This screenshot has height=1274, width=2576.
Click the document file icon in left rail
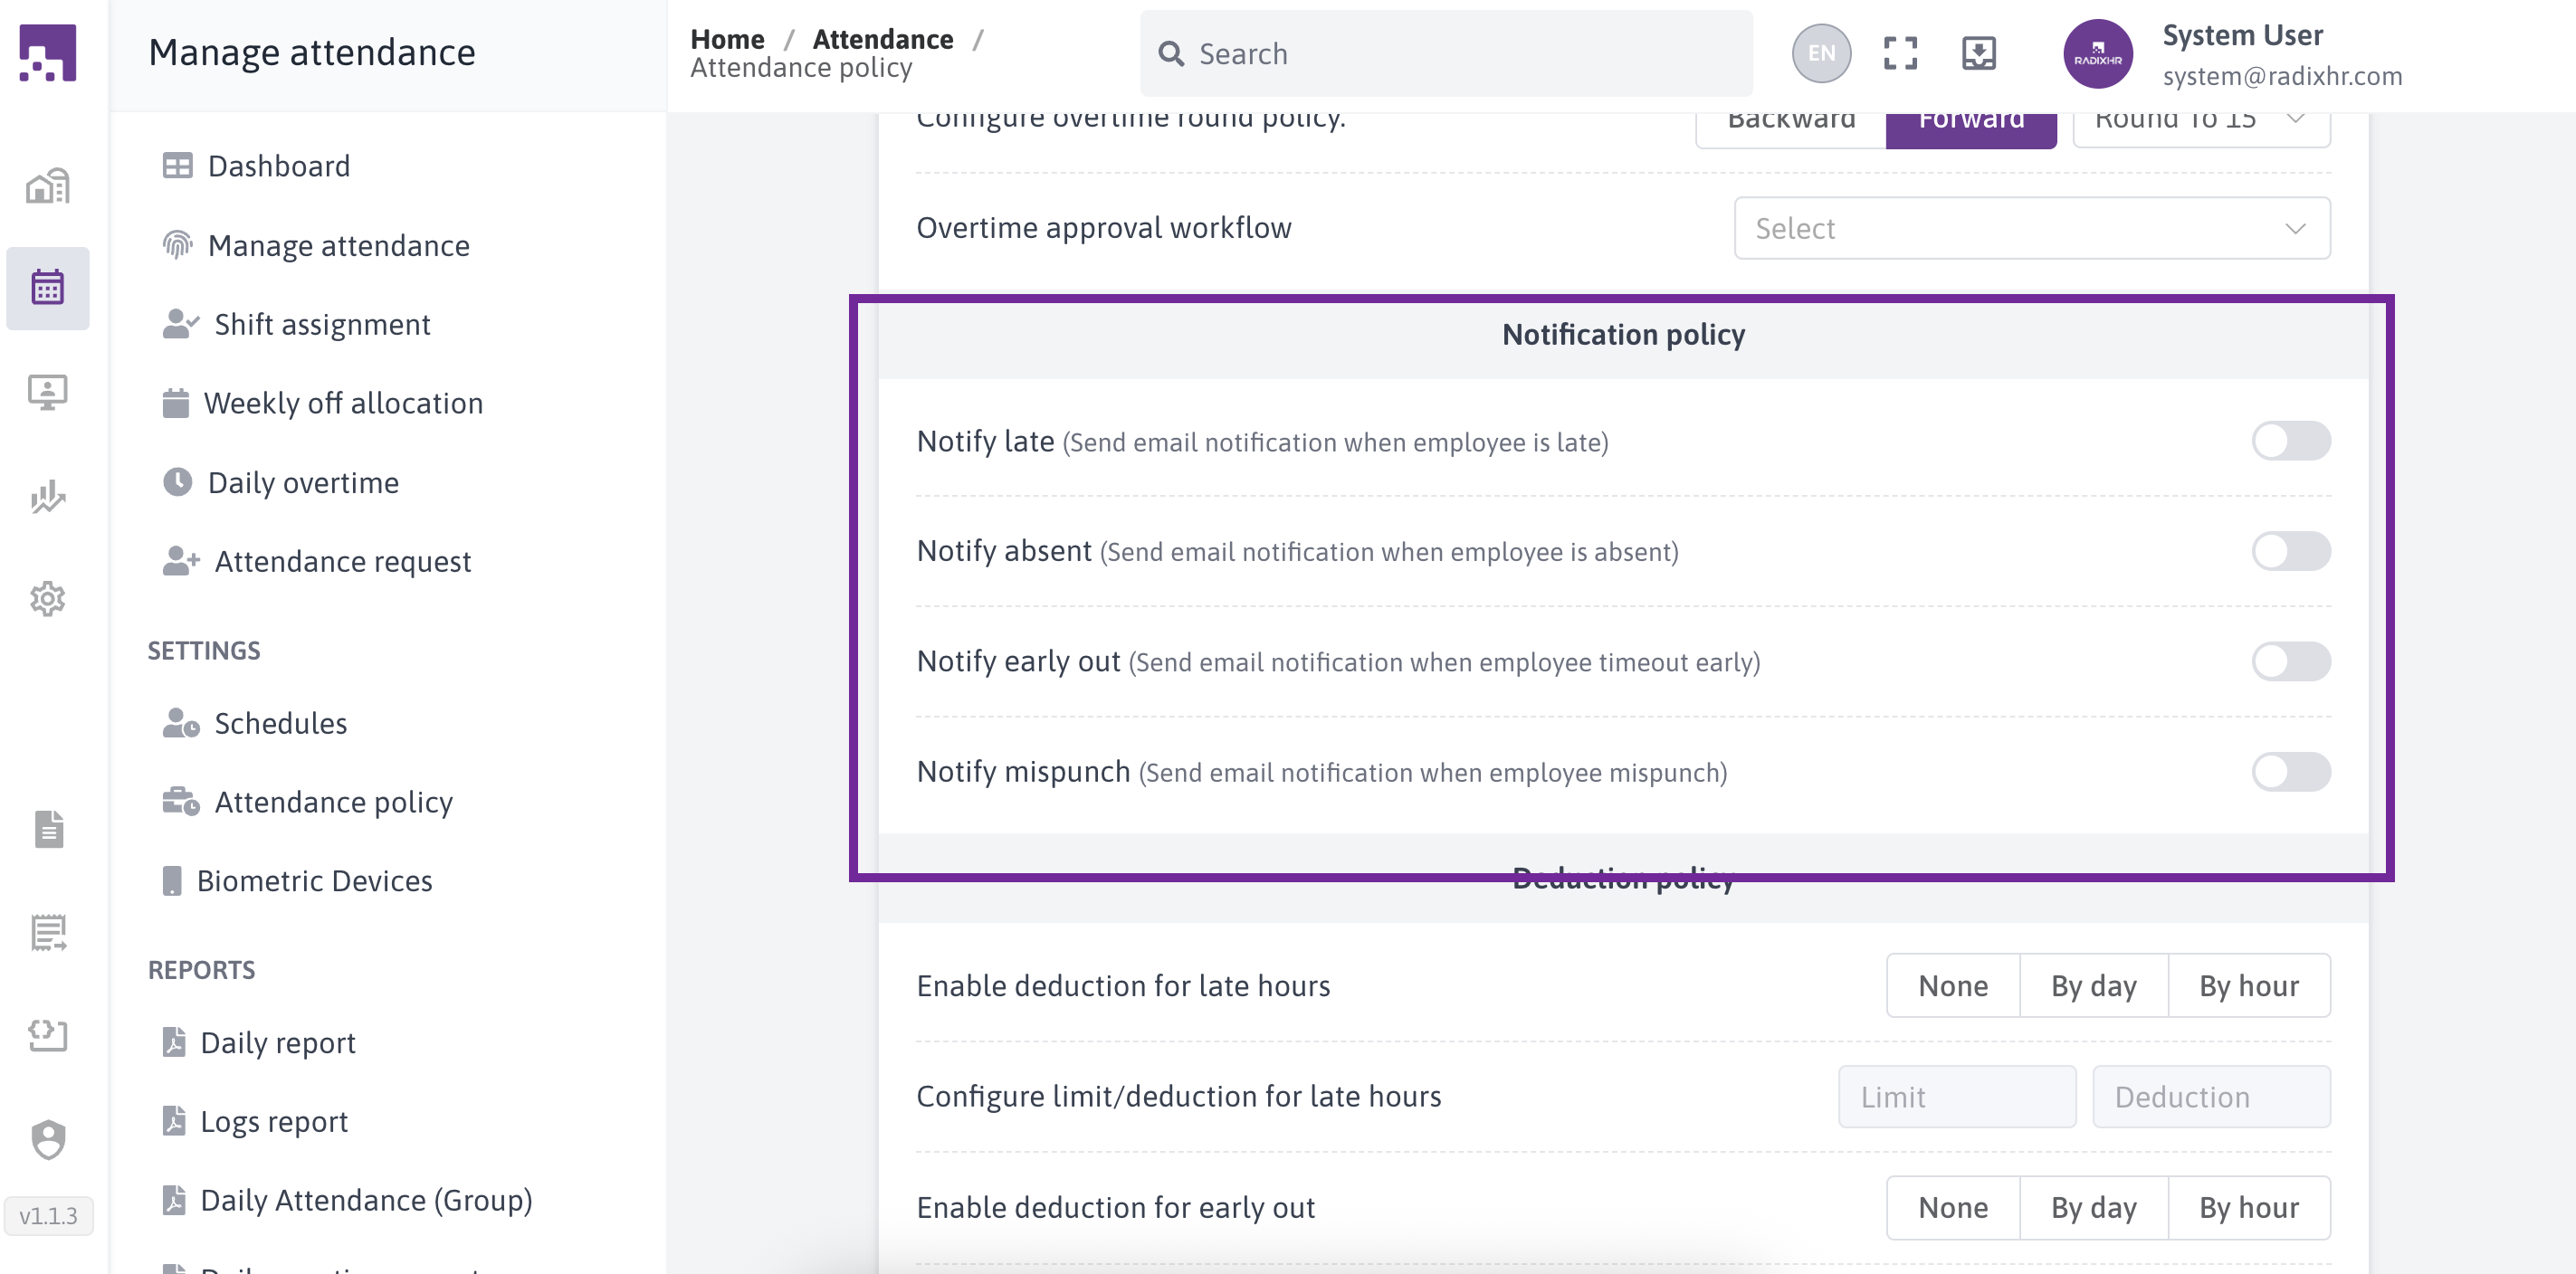tap(47, 829)
